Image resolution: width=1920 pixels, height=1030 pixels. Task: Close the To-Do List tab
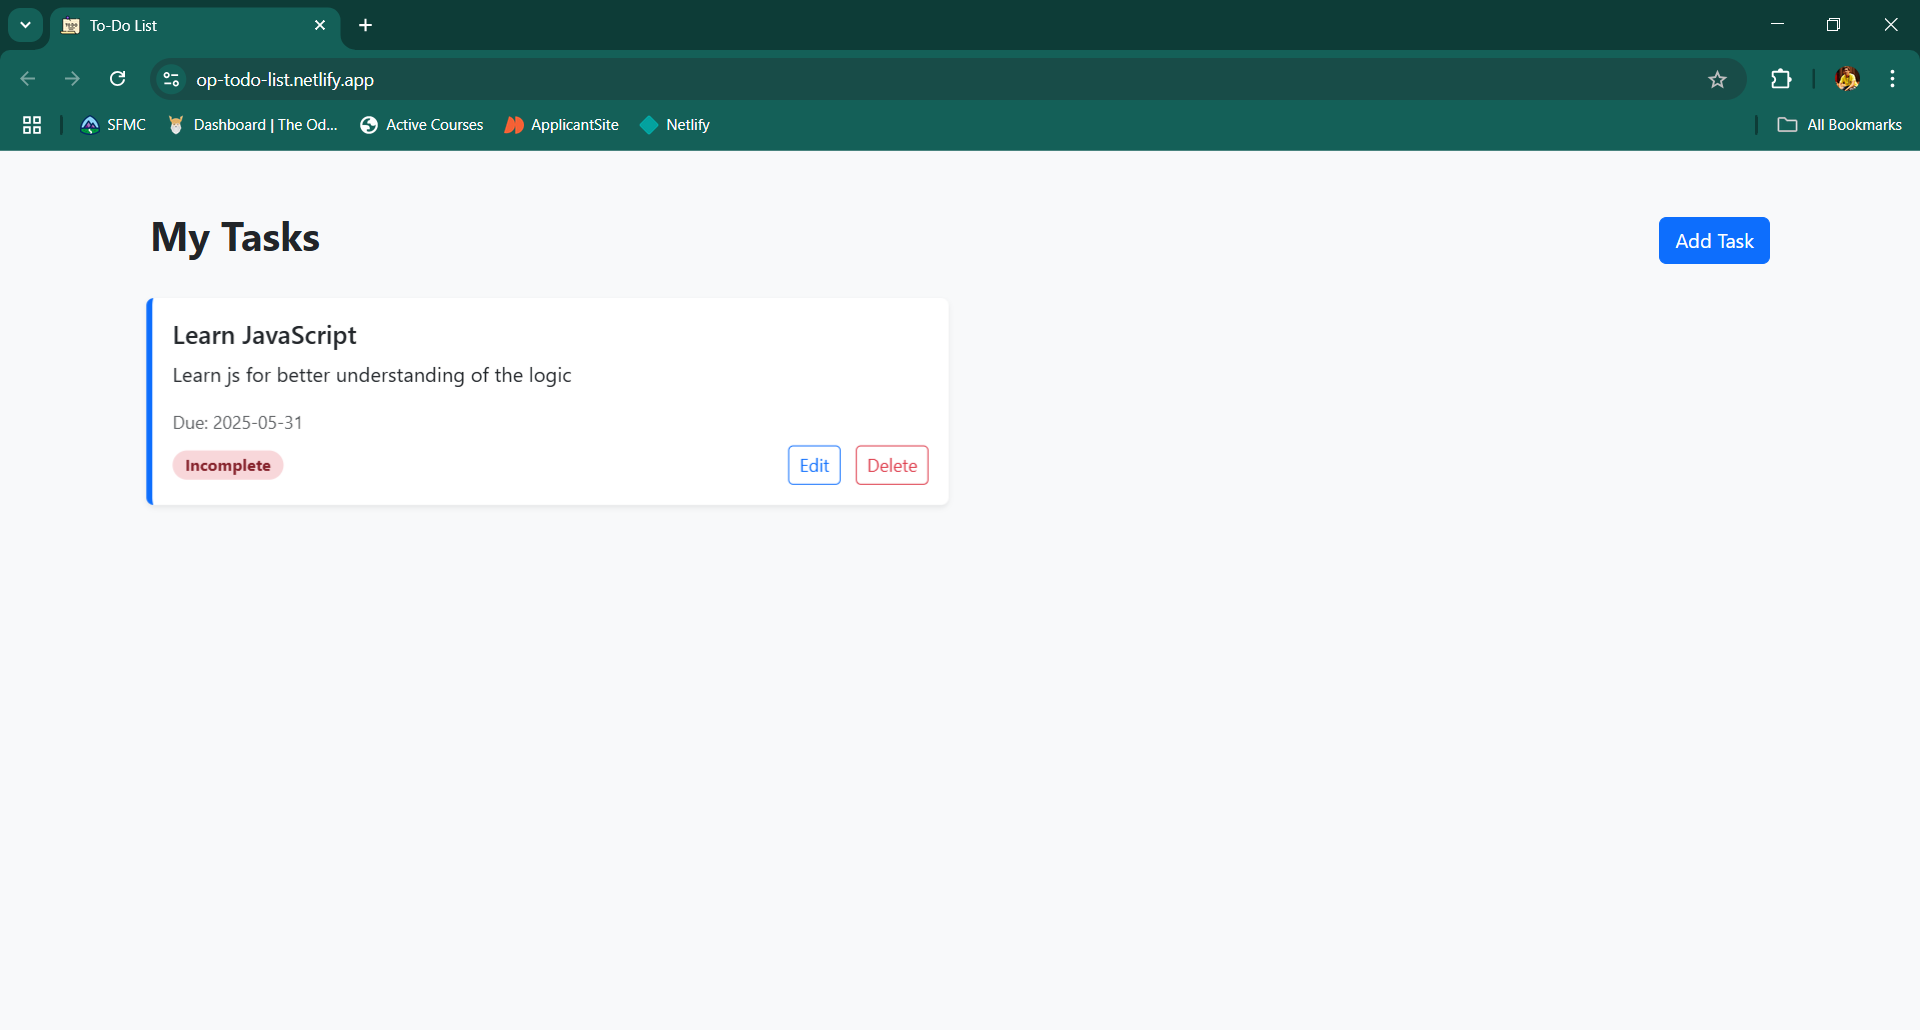coord(320,25)
